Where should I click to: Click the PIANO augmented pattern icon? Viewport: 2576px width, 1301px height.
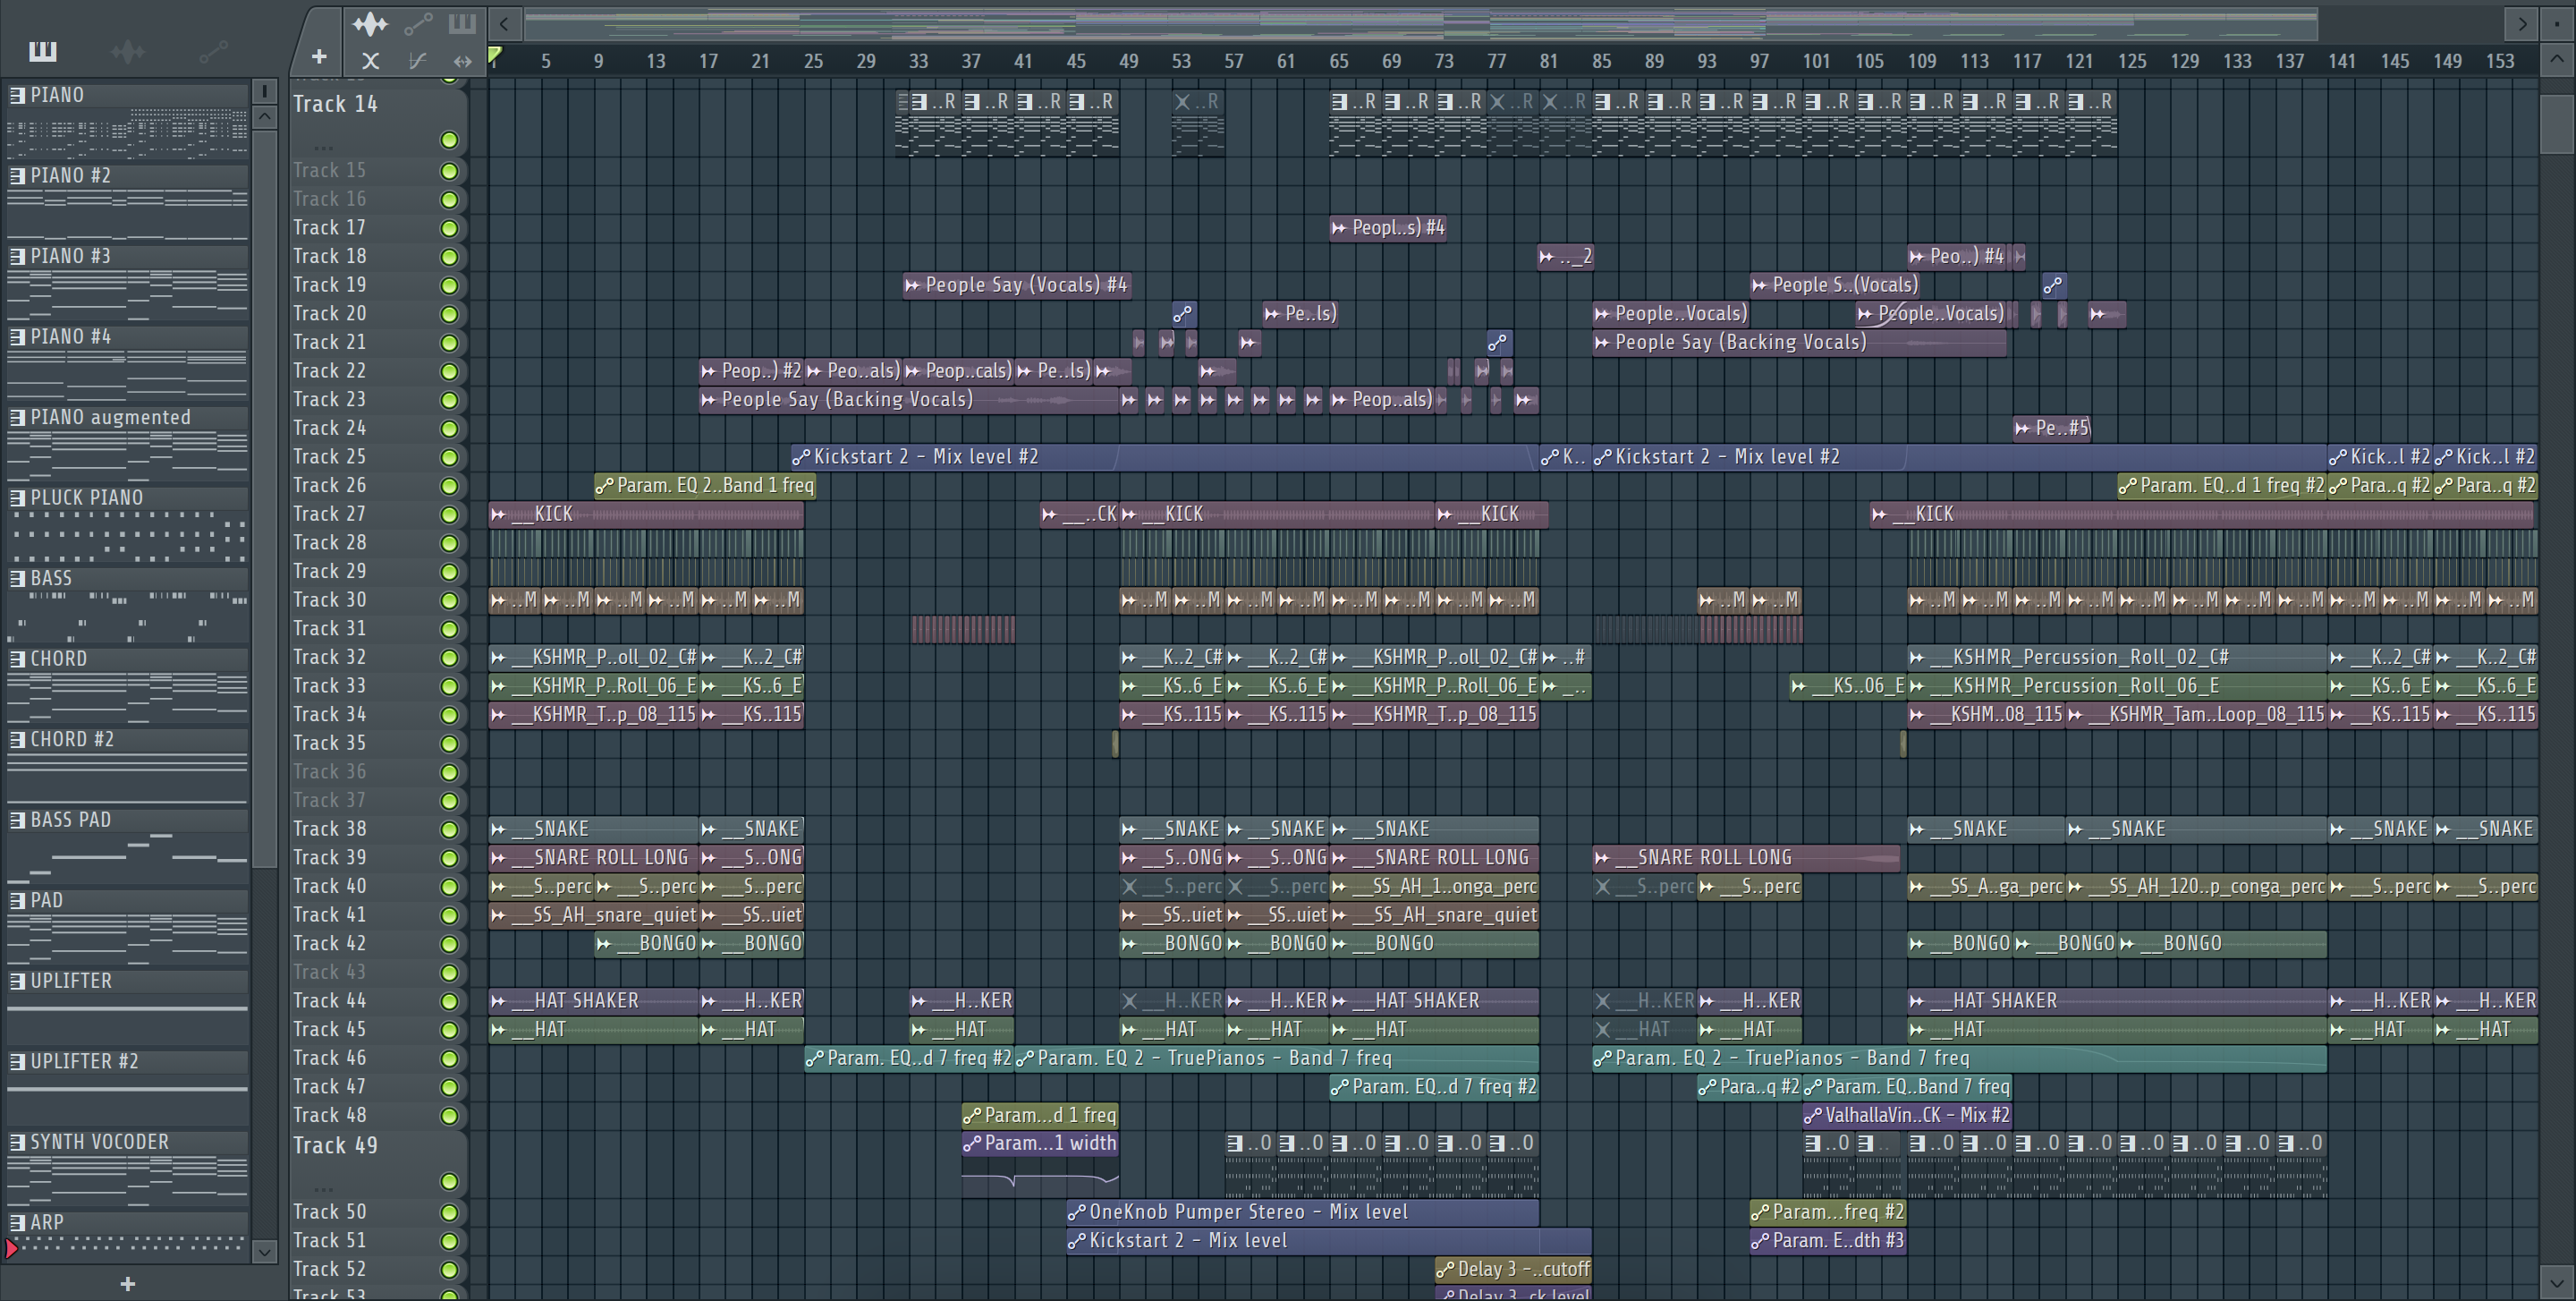[x=17, y=417]
